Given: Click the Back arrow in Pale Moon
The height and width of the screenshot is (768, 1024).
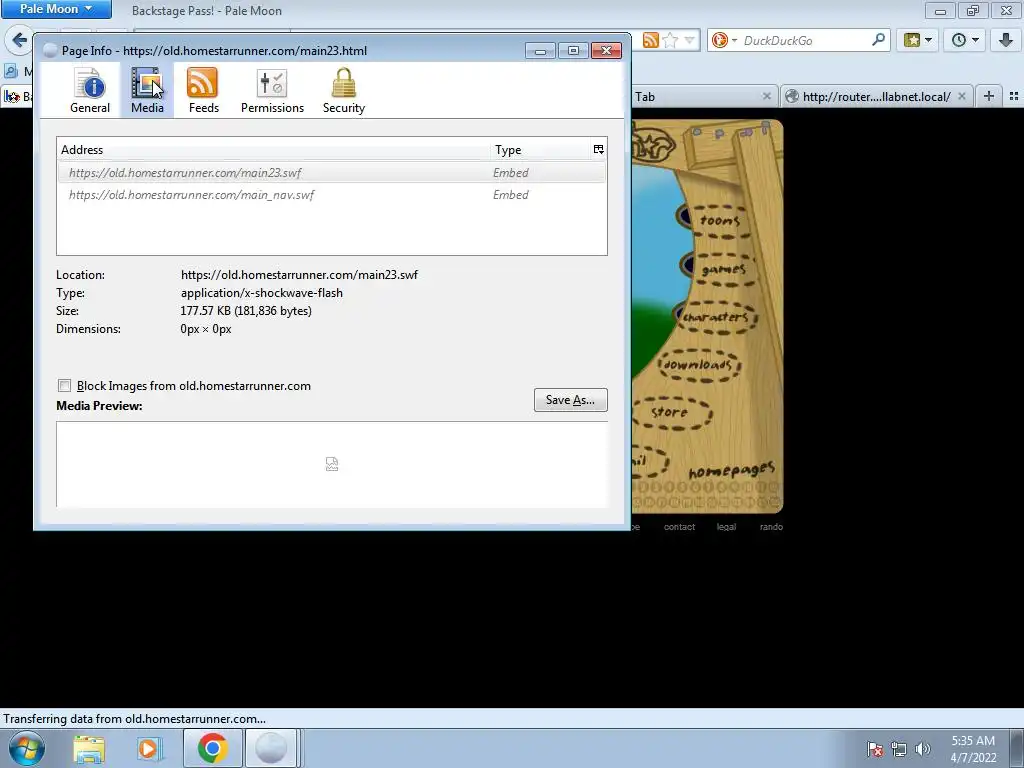Looking at the screenshot, I should pos(19,40).
